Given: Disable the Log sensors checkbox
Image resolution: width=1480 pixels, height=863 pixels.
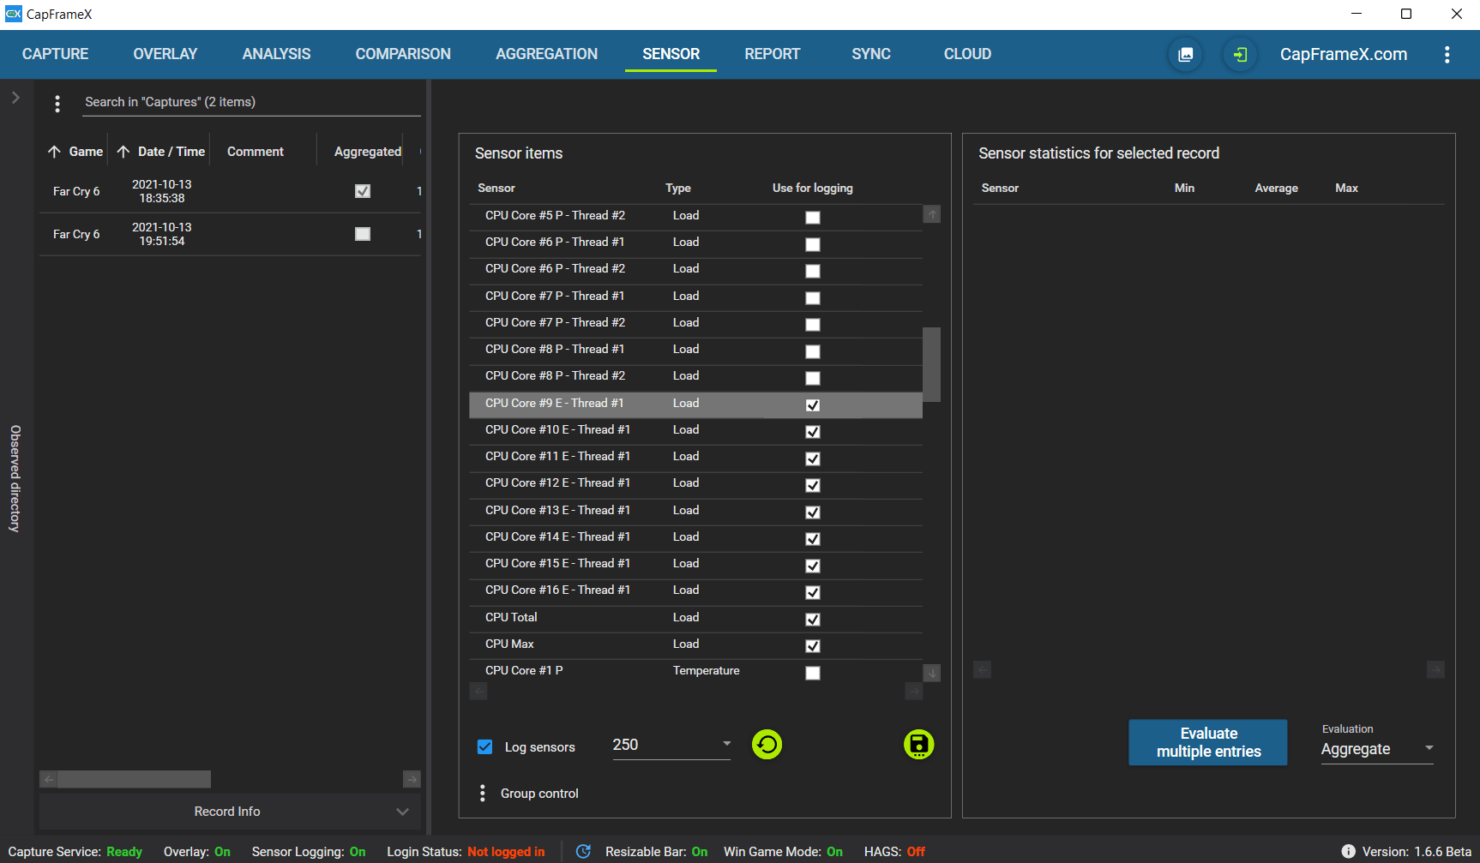Looking at the screenshot, I should (485, 747).
